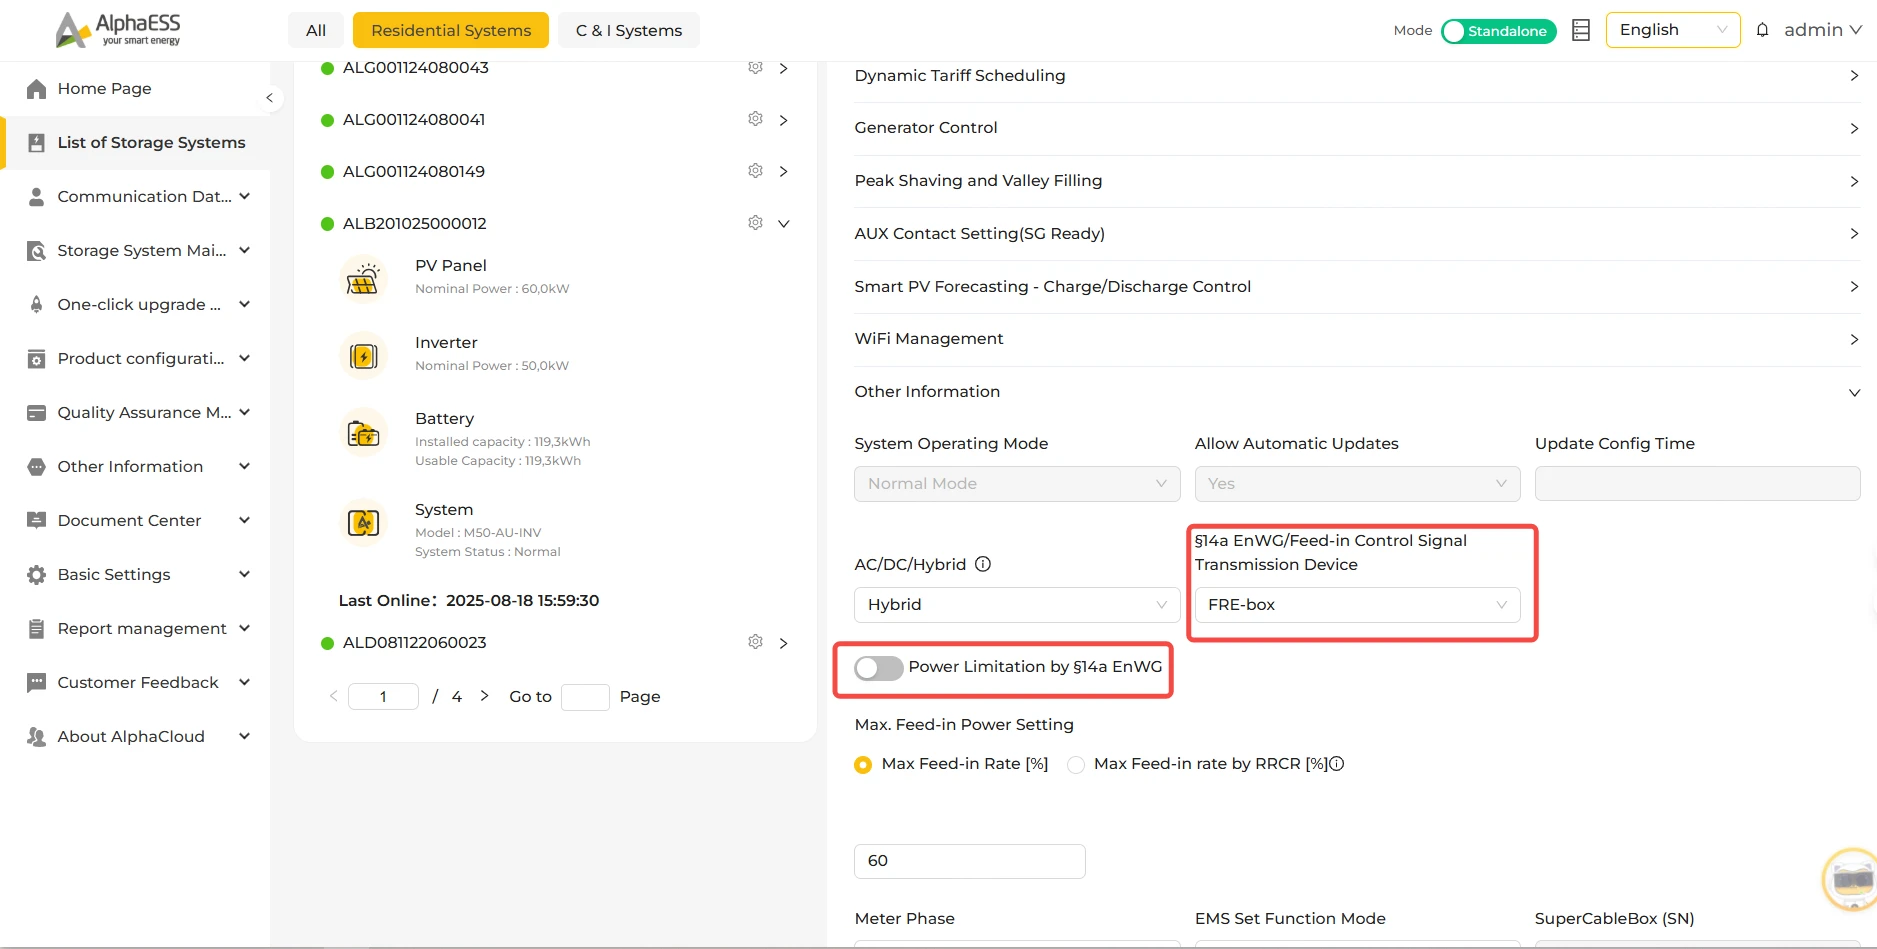
Task: Open the FRE-box device dropdown
Action: pos(1357,605)
